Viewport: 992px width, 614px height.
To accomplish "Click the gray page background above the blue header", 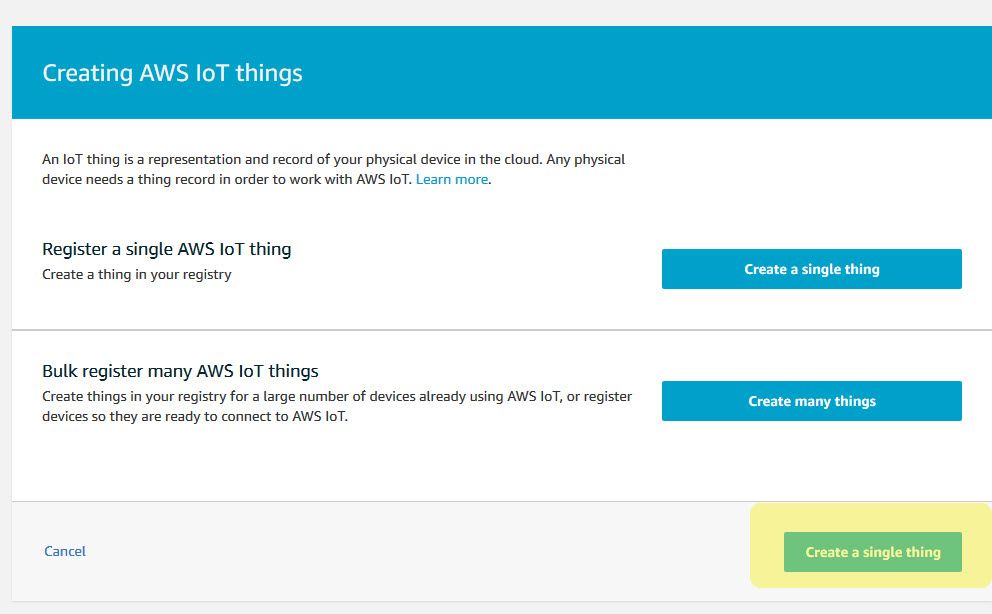I will [500, 12].
